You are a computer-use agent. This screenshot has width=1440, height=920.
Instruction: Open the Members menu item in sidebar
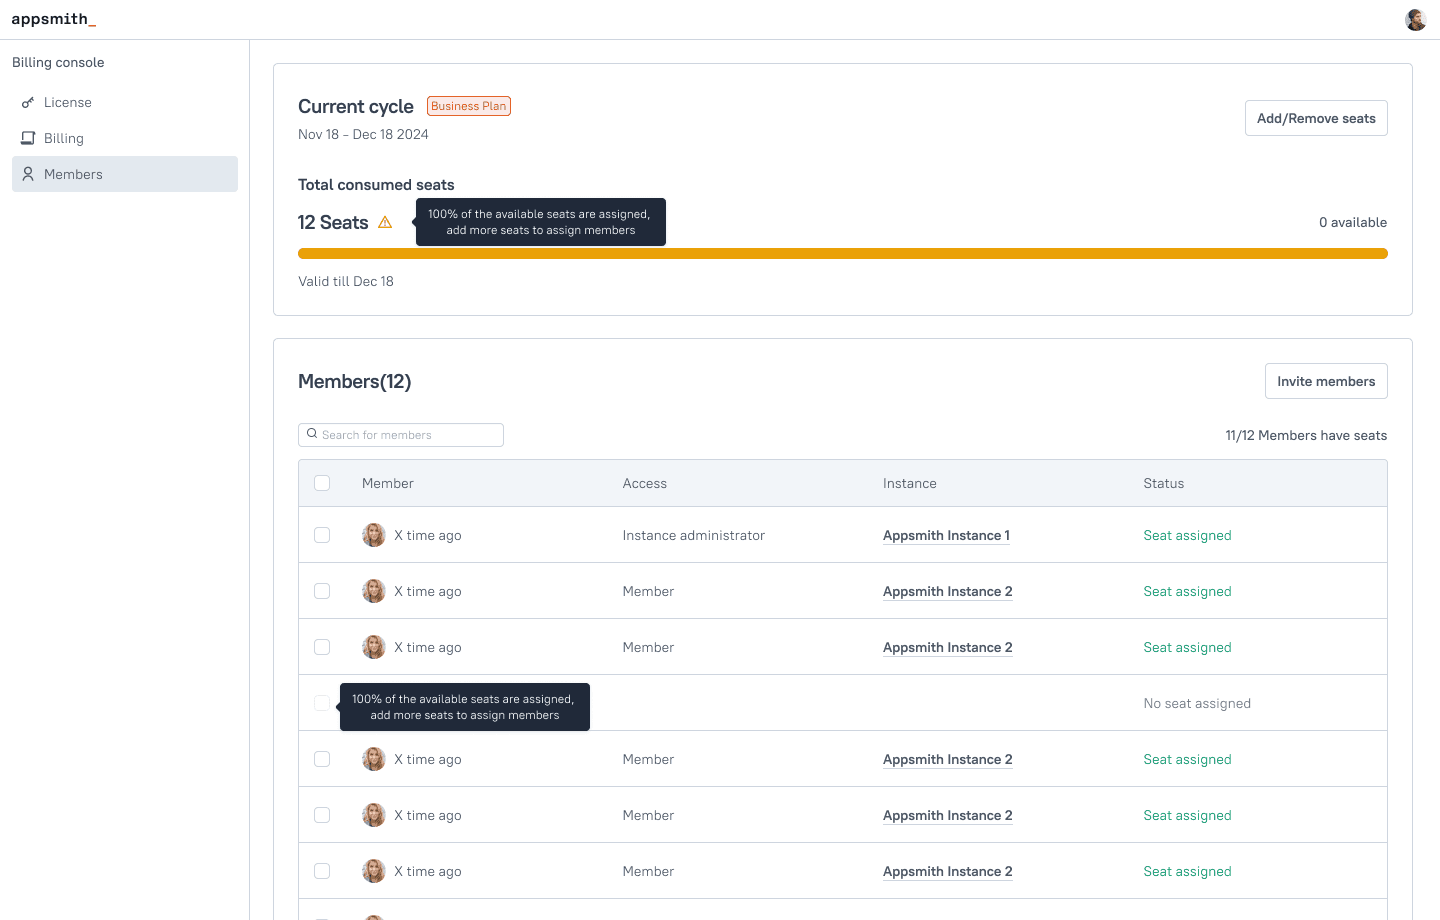pos(125,174)
